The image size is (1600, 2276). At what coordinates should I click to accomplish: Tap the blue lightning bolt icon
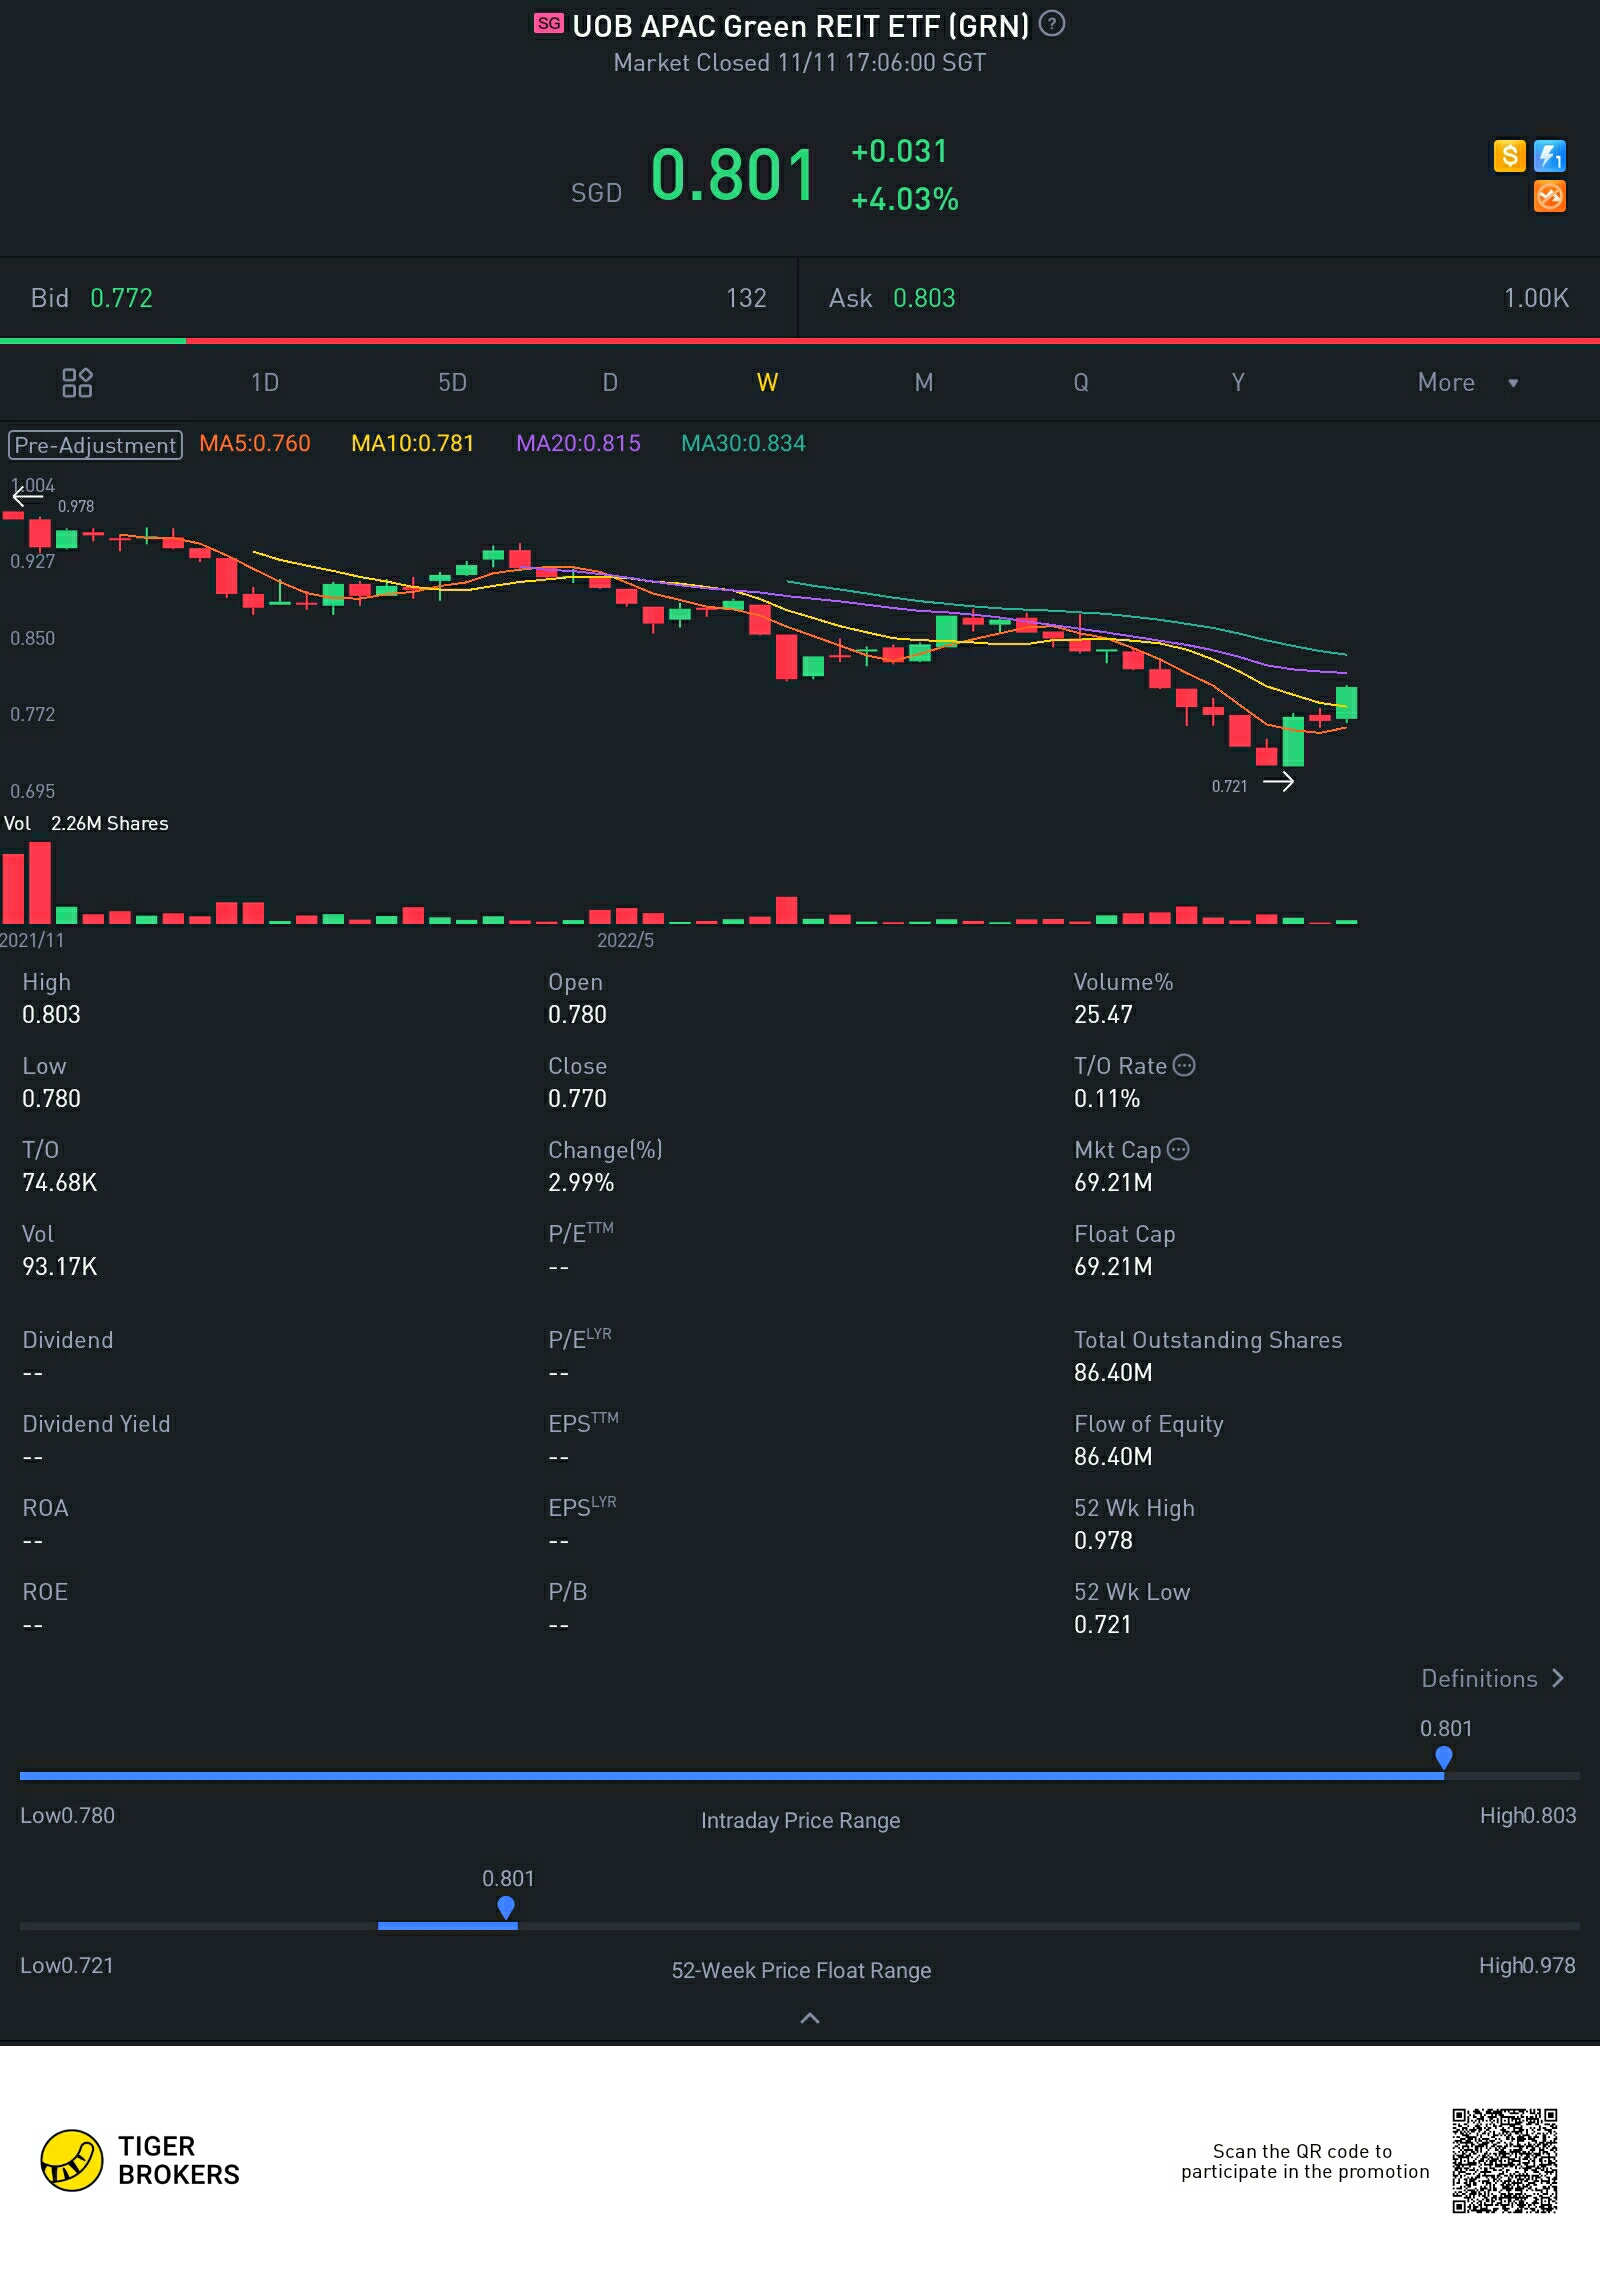1550,156
